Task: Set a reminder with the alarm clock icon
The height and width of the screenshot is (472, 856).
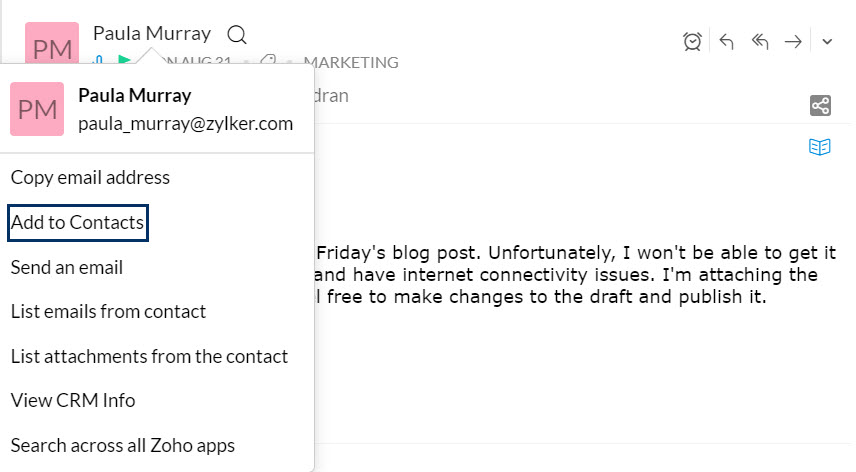Action: click(692, 41)
